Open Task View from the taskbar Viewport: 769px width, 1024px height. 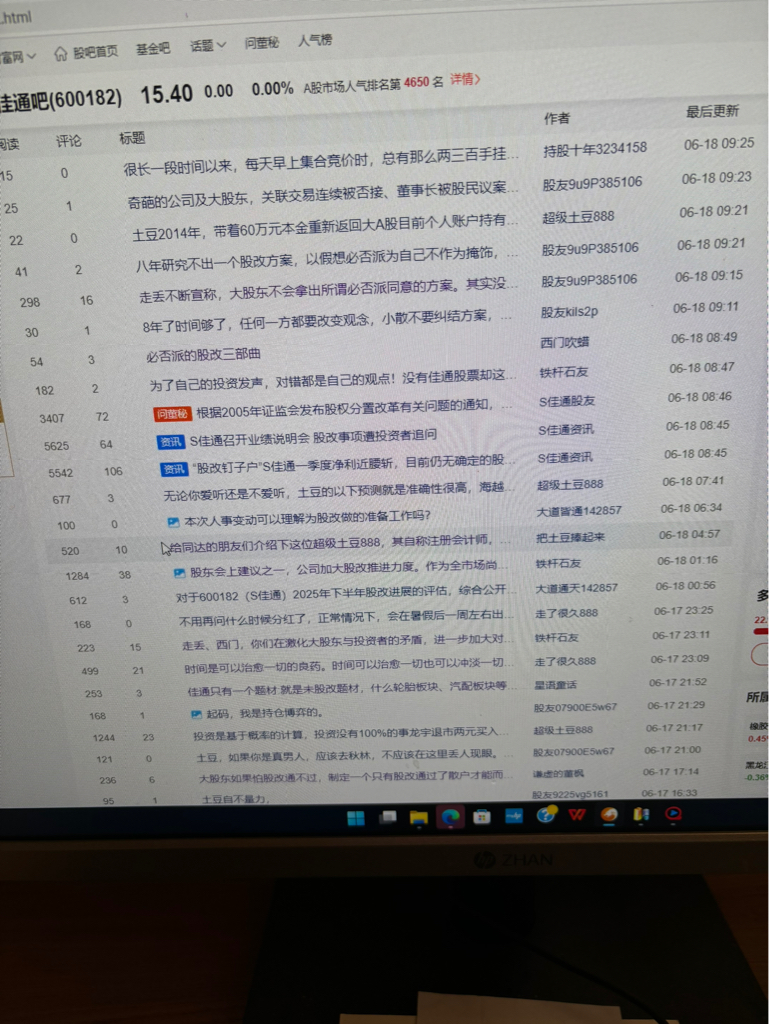[388, 818]
